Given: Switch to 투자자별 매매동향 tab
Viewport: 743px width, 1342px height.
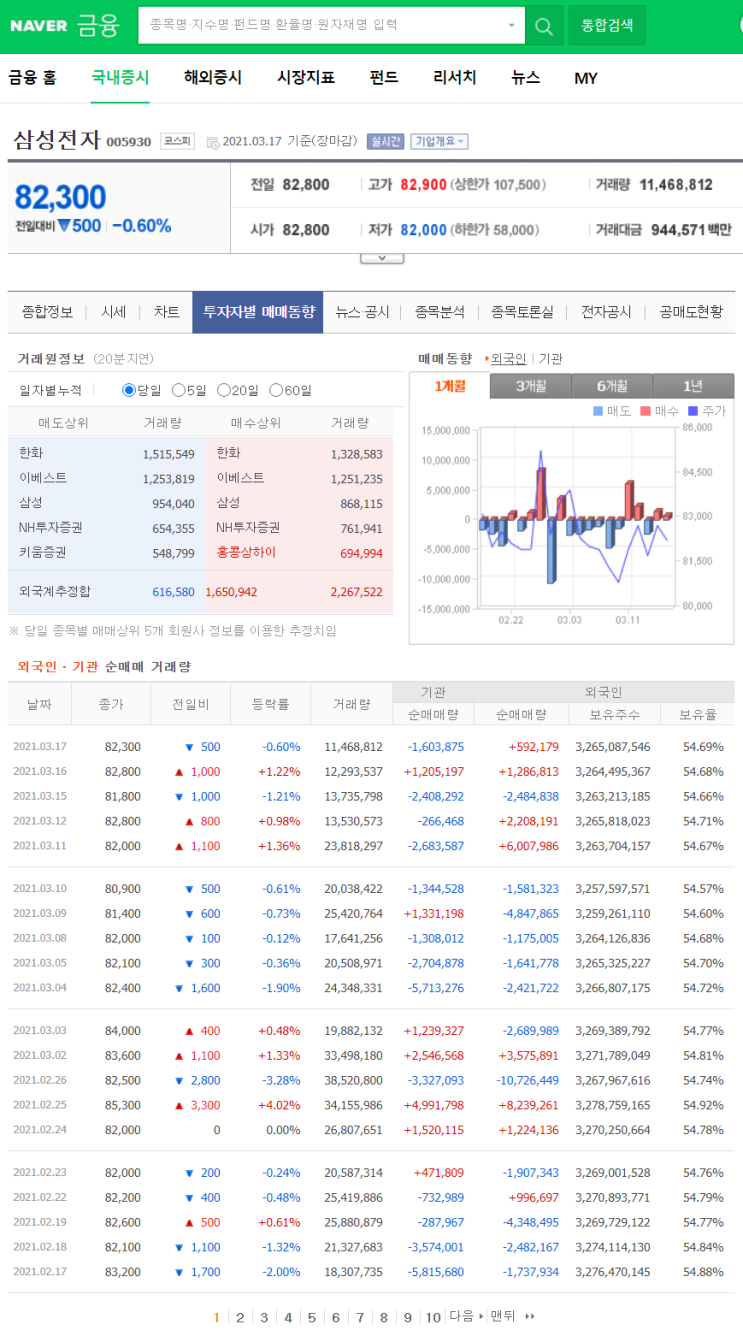Looking at the screenshot, I should tap(258, 312).
